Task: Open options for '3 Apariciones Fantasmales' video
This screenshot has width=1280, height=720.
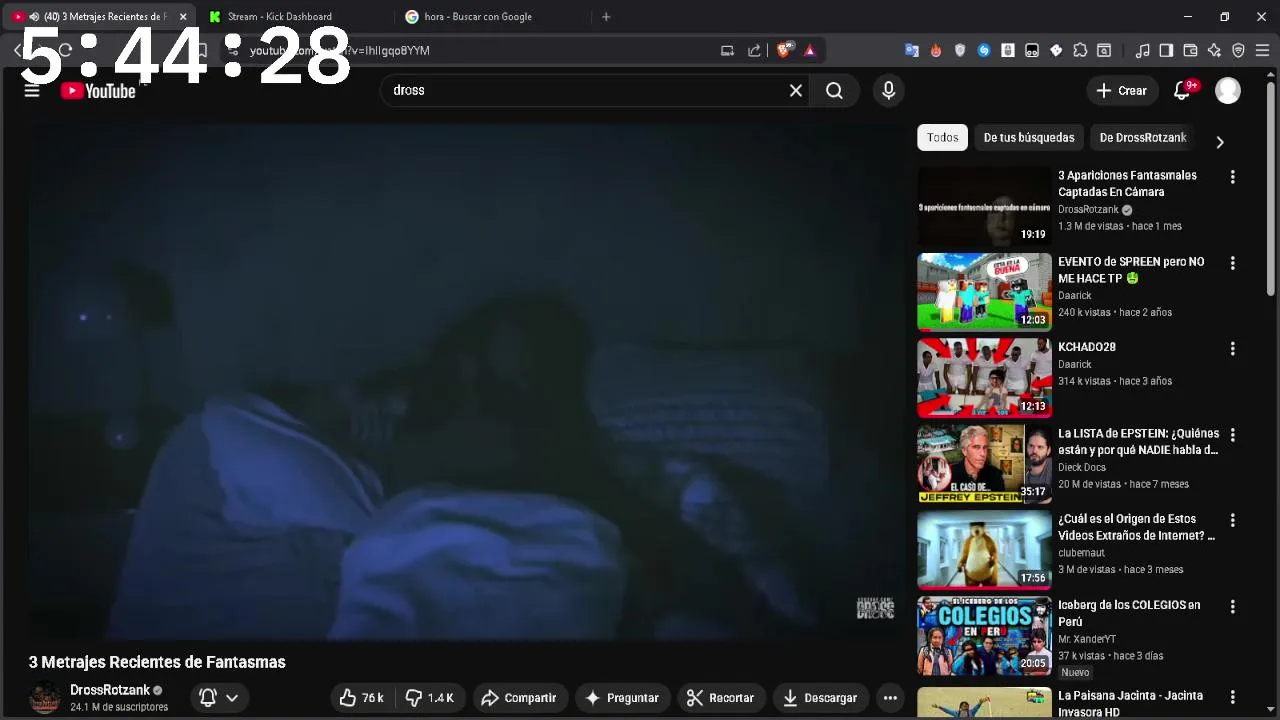Action: tap(1232, 177)
